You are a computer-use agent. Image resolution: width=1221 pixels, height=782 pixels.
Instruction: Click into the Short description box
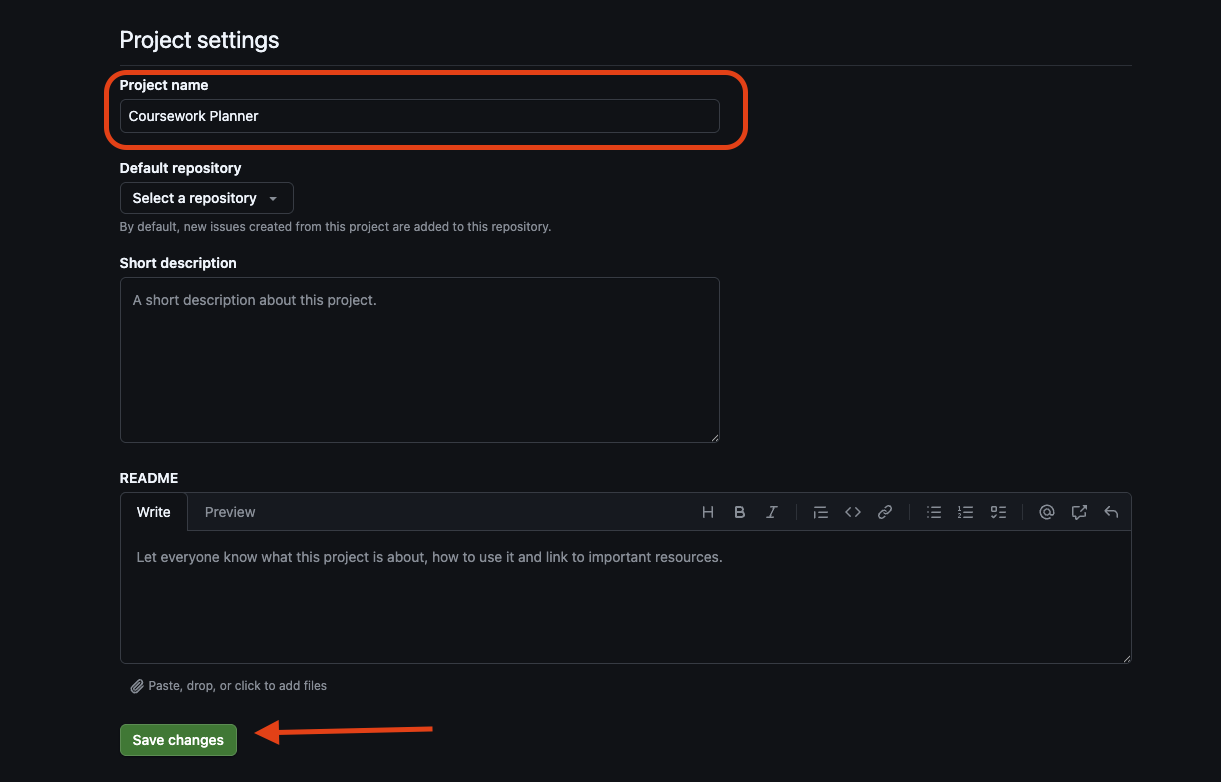[419, 360]
